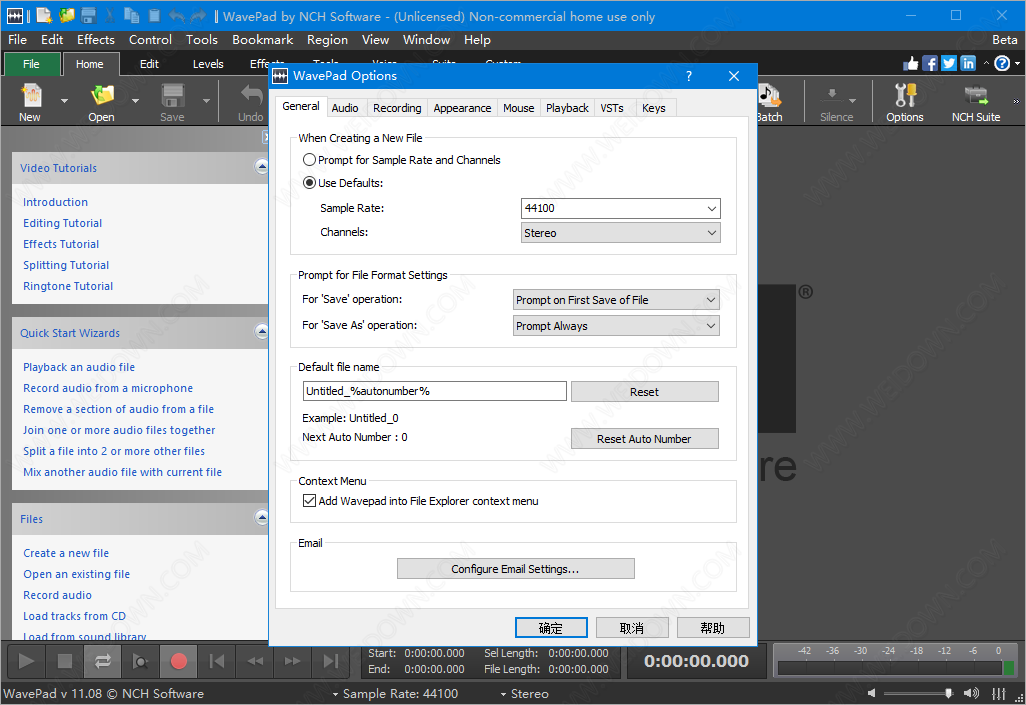1026x705 pixels.
Task: Click the blue help question mark icon
Action: (1002, 63)
